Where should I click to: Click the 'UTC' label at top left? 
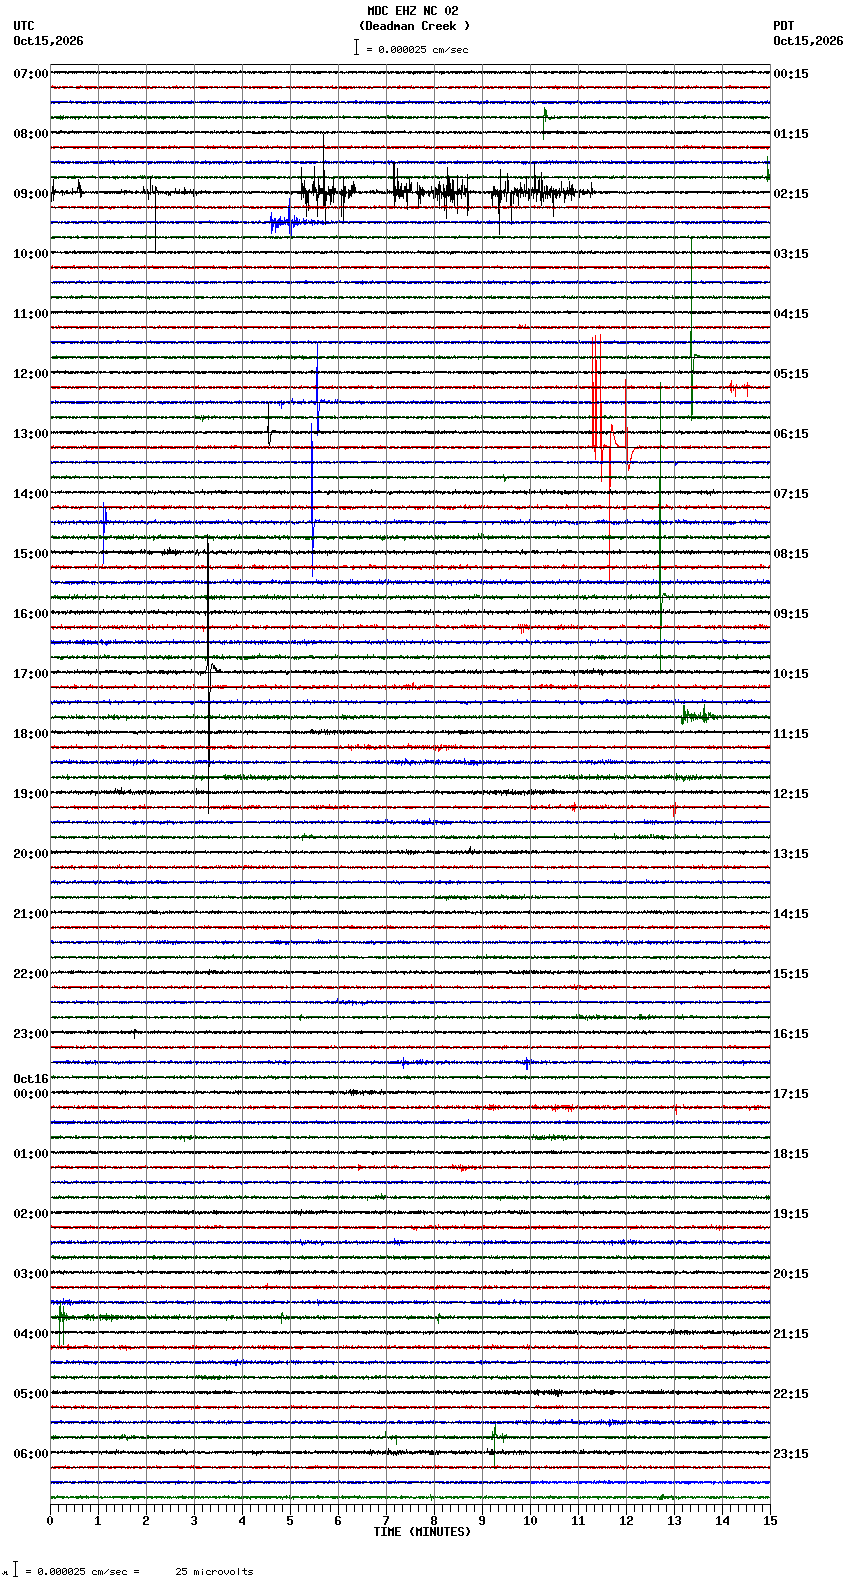(x=24, y=26)
